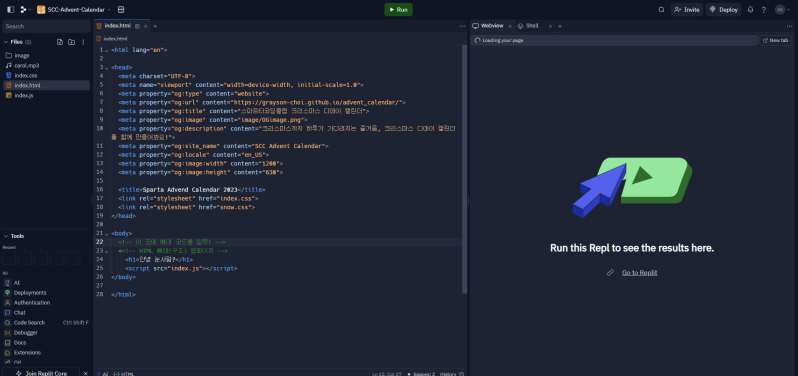Click the AI status bar item
This screenshot has height=376, width=798.
tap(102, 373)
